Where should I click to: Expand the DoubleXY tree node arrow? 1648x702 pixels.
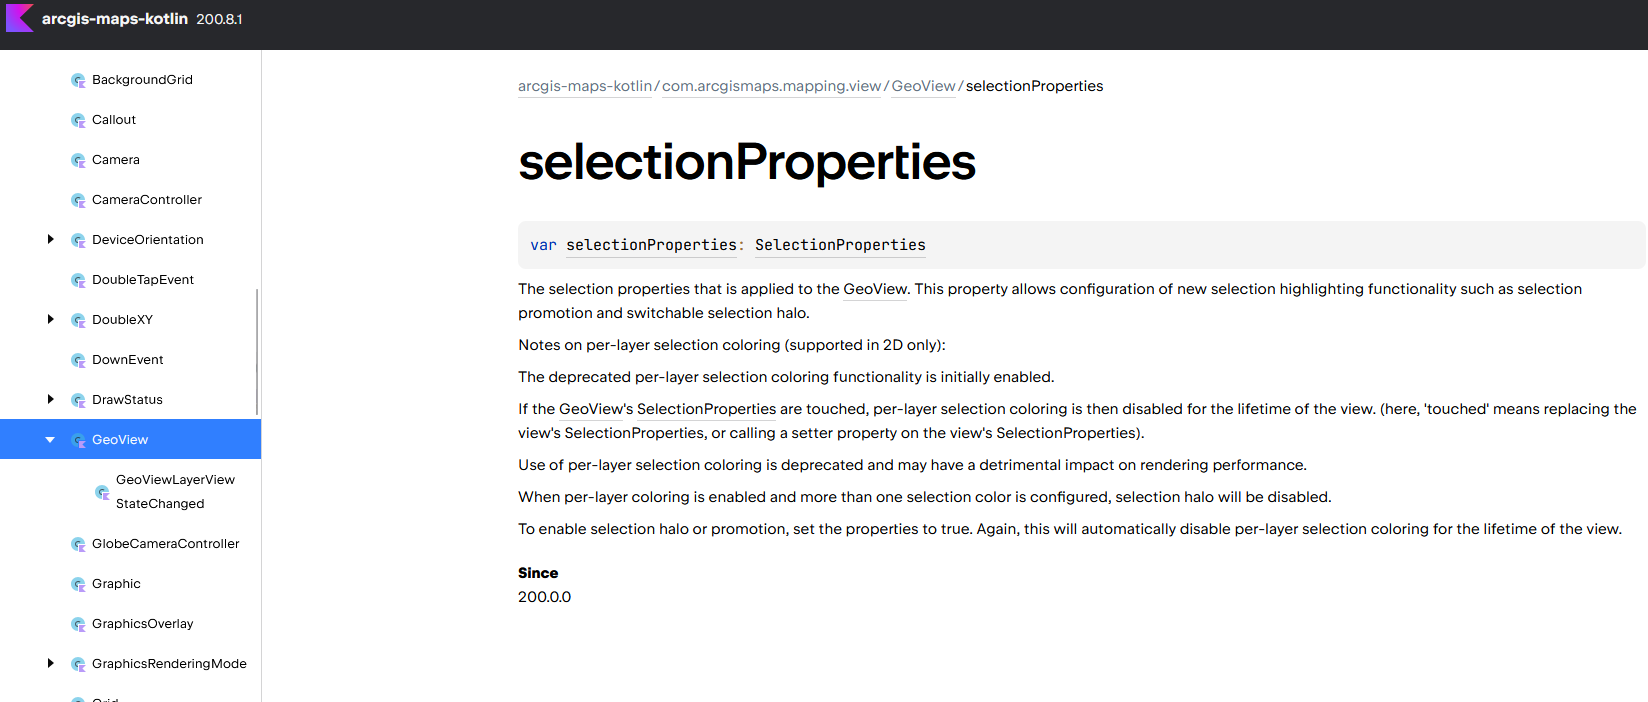click(50, 319)
